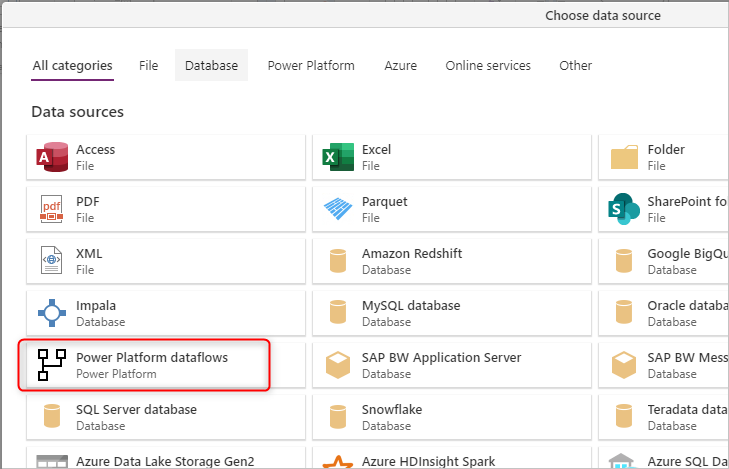729x469 pixels.
Task: Click the blue Parquet icon
Action: coord(338,209)
